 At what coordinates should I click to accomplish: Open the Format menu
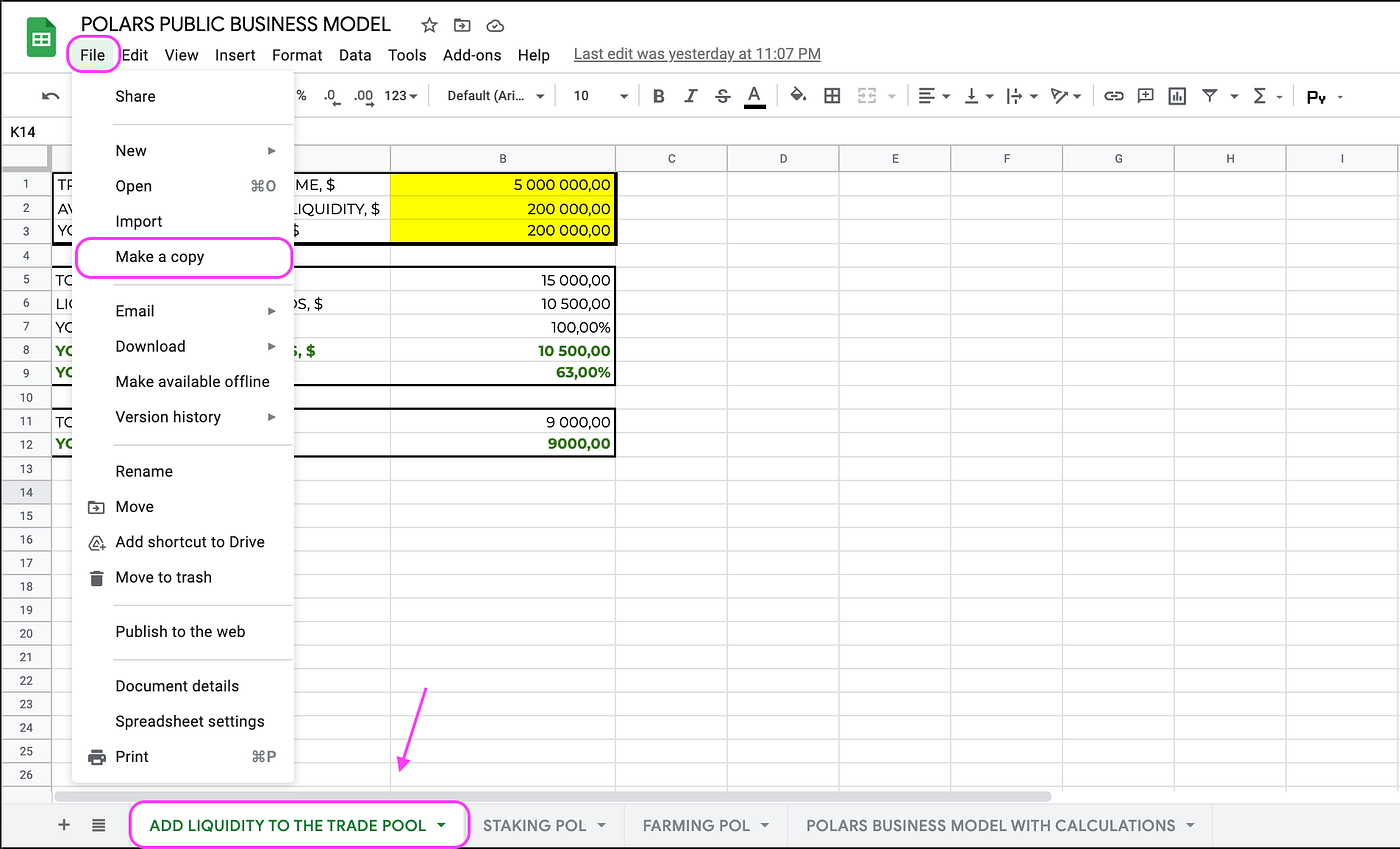[x=297, y=55]
